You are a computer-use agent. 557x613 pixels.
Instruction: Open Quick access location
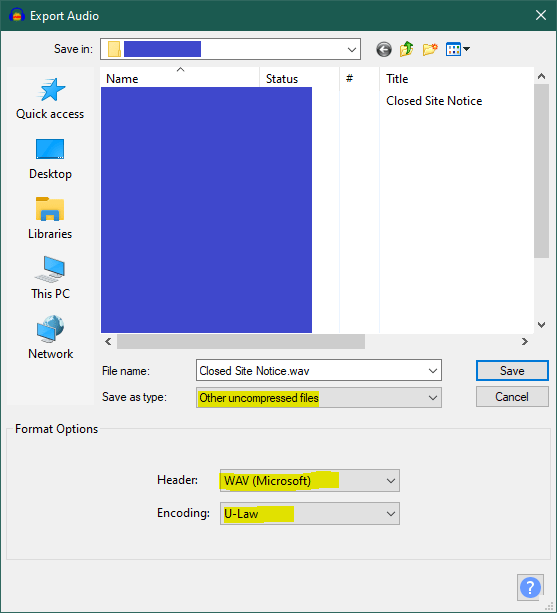click(x=50, y=99)
